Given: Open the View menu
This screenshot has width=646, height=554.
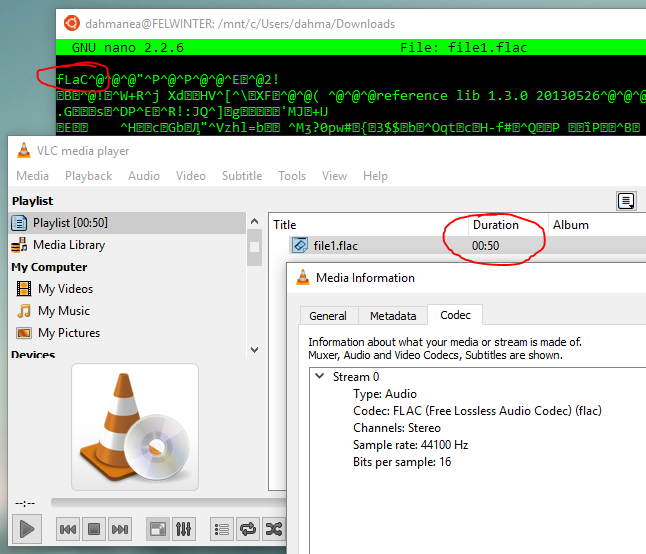Looking at the screenshot, I should point(334,176).
